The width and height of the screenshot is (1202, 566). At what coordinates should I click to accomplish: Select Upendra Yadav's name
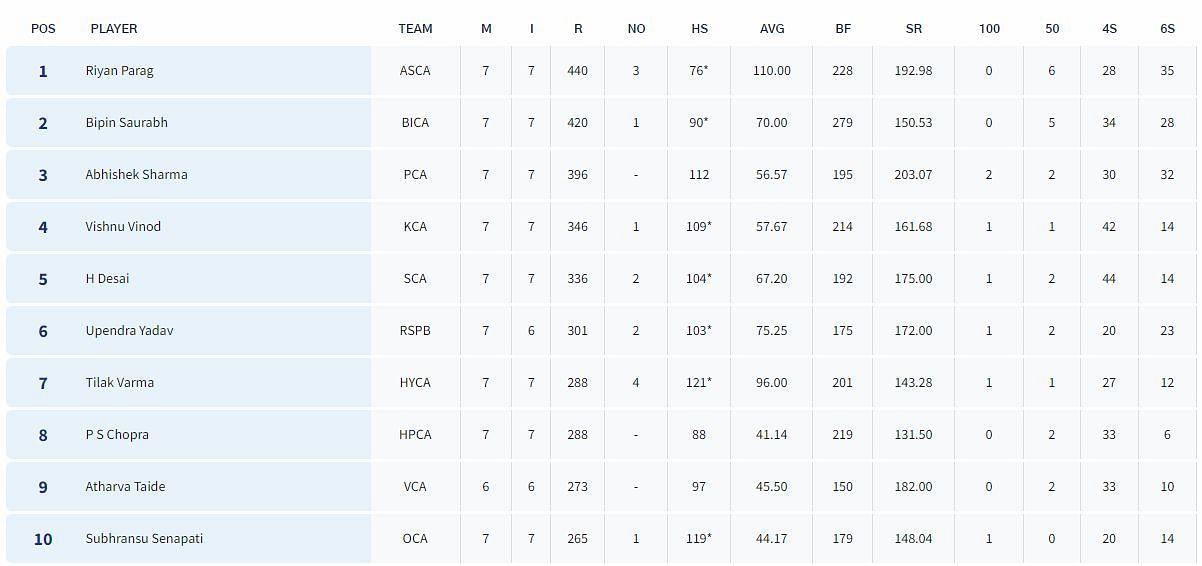[x=129, y=331]
